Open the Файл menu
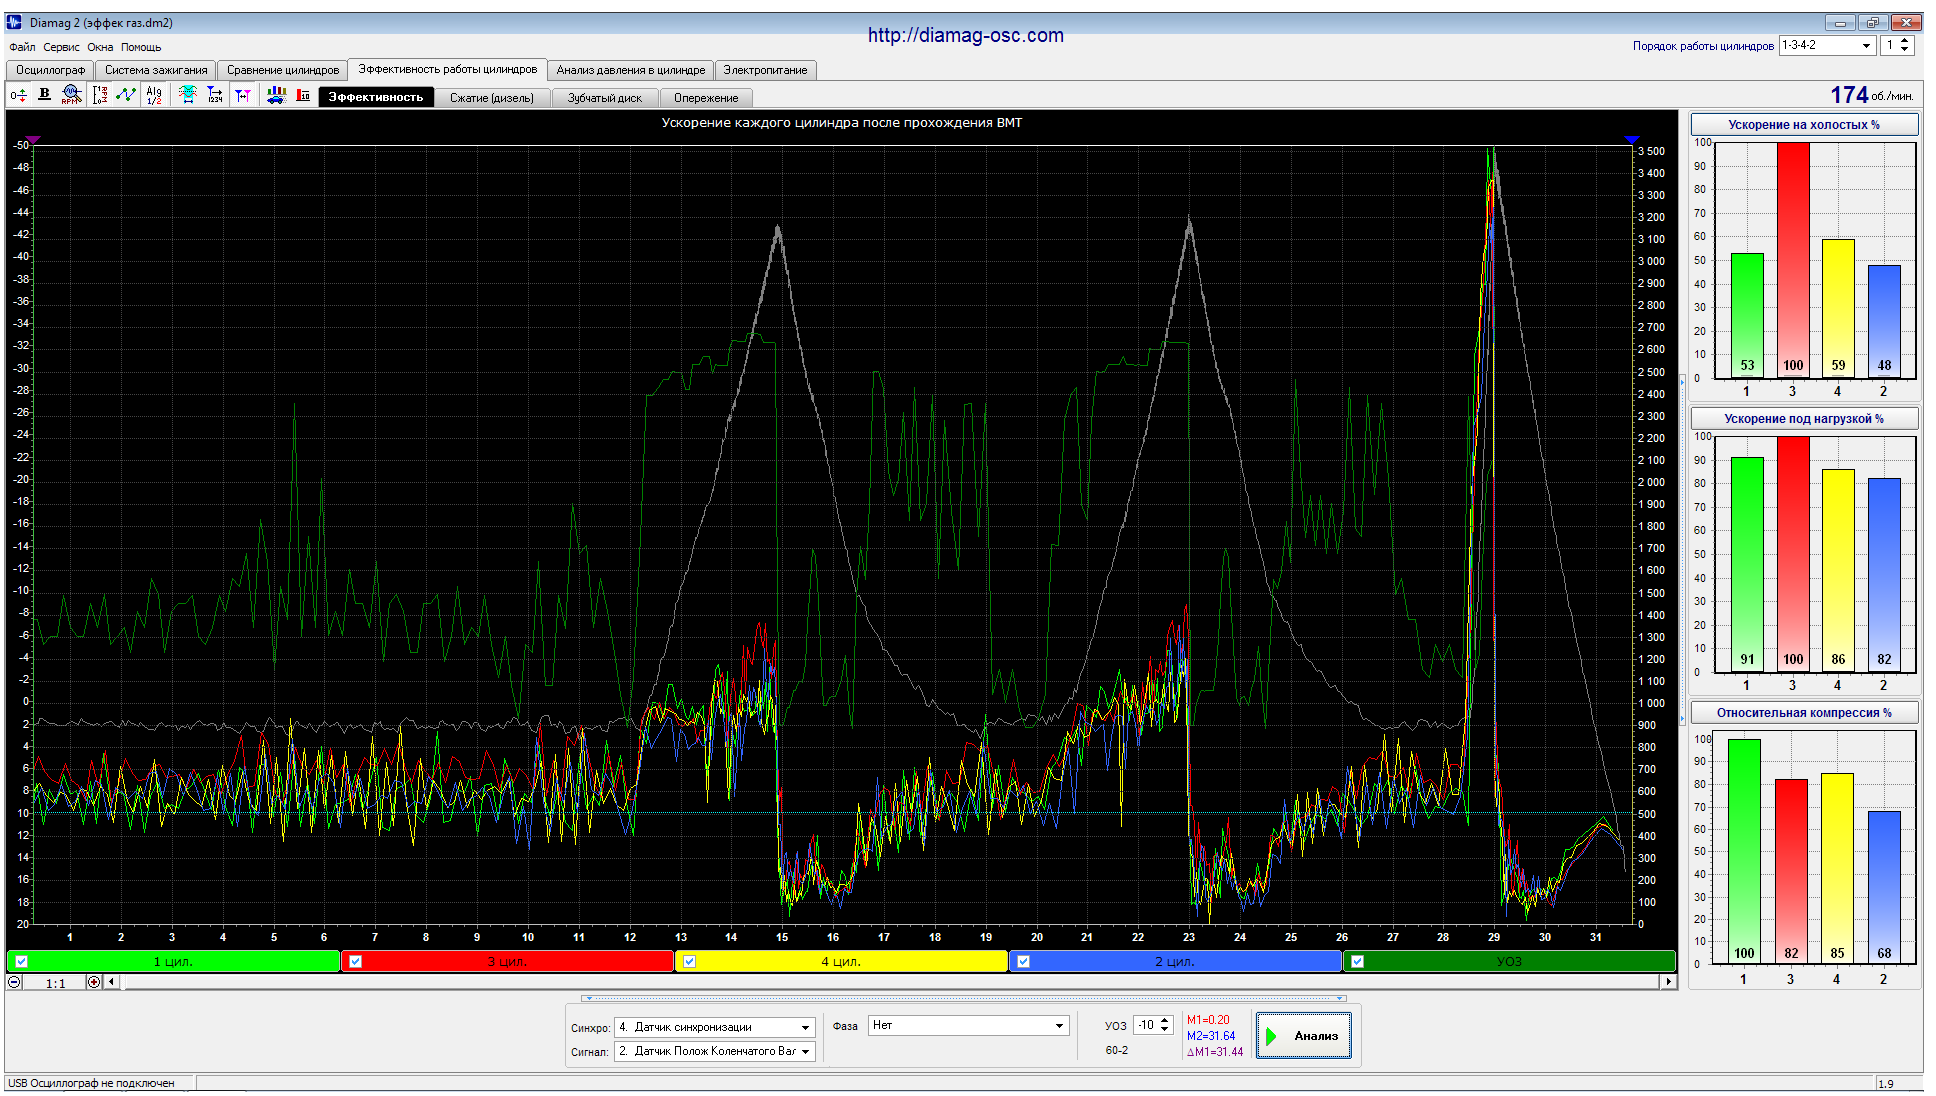 22,47
